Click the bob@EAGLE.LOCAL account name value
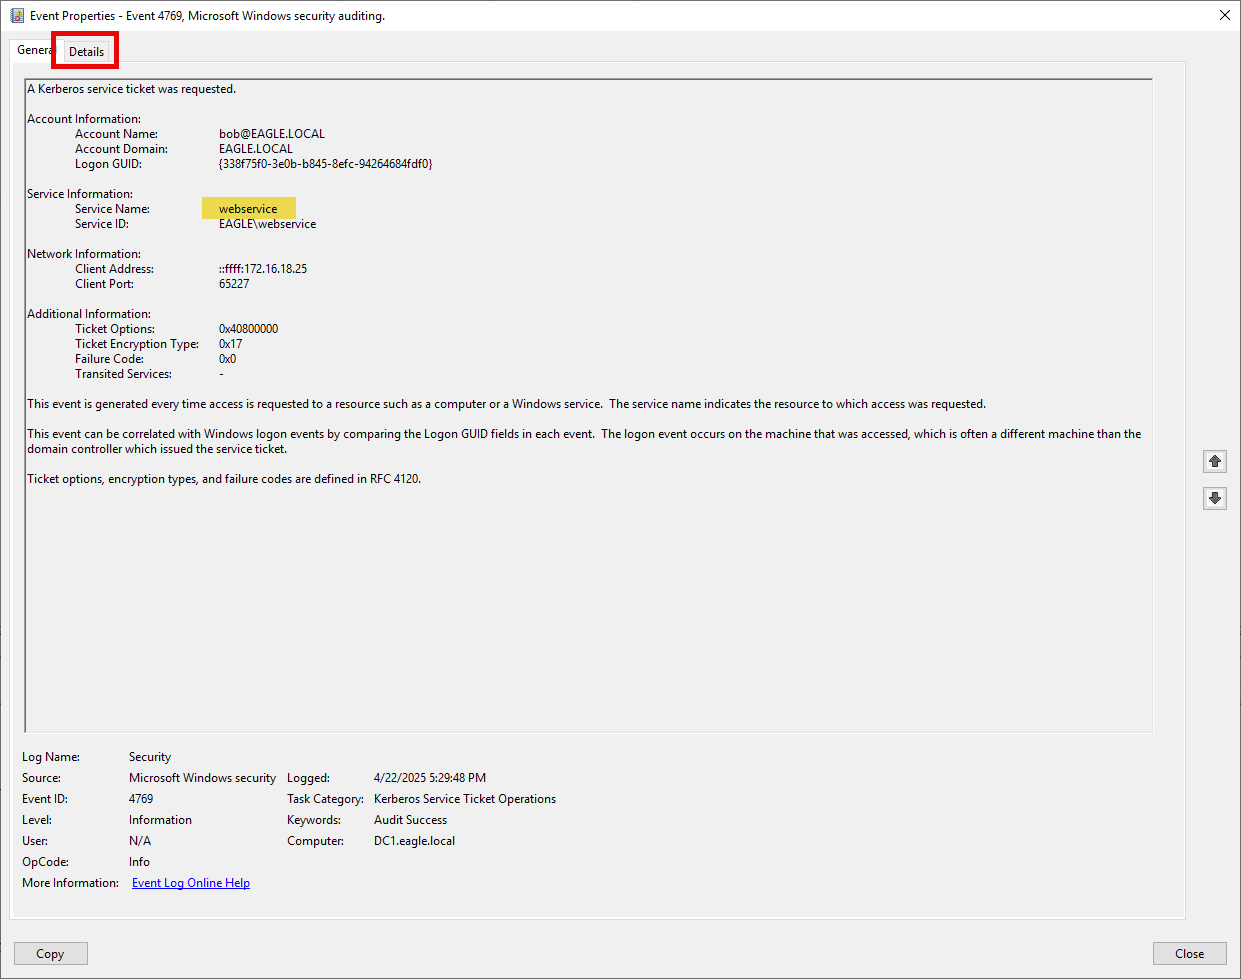This screenshot has width=1241, height=980. pyautogui.click(x=271, y=134)
